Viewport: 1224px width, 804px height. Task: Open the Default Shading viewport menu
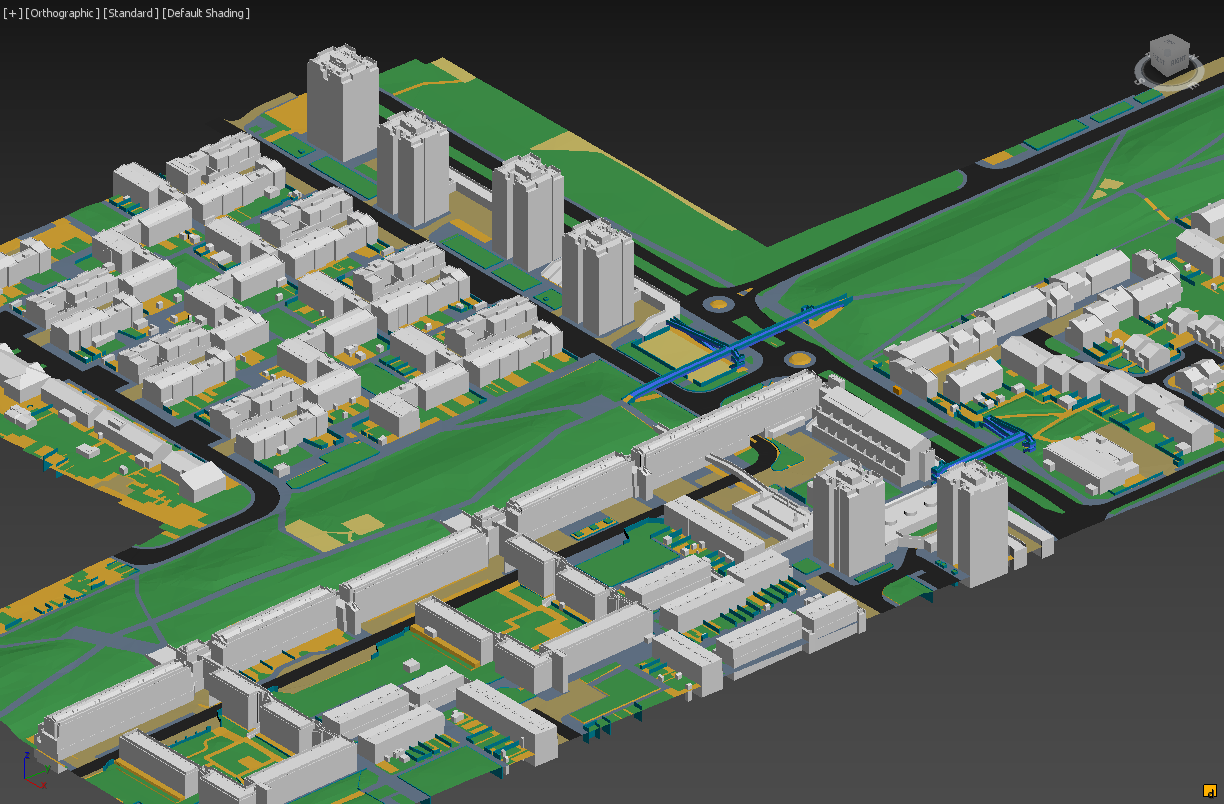[205, 13]
